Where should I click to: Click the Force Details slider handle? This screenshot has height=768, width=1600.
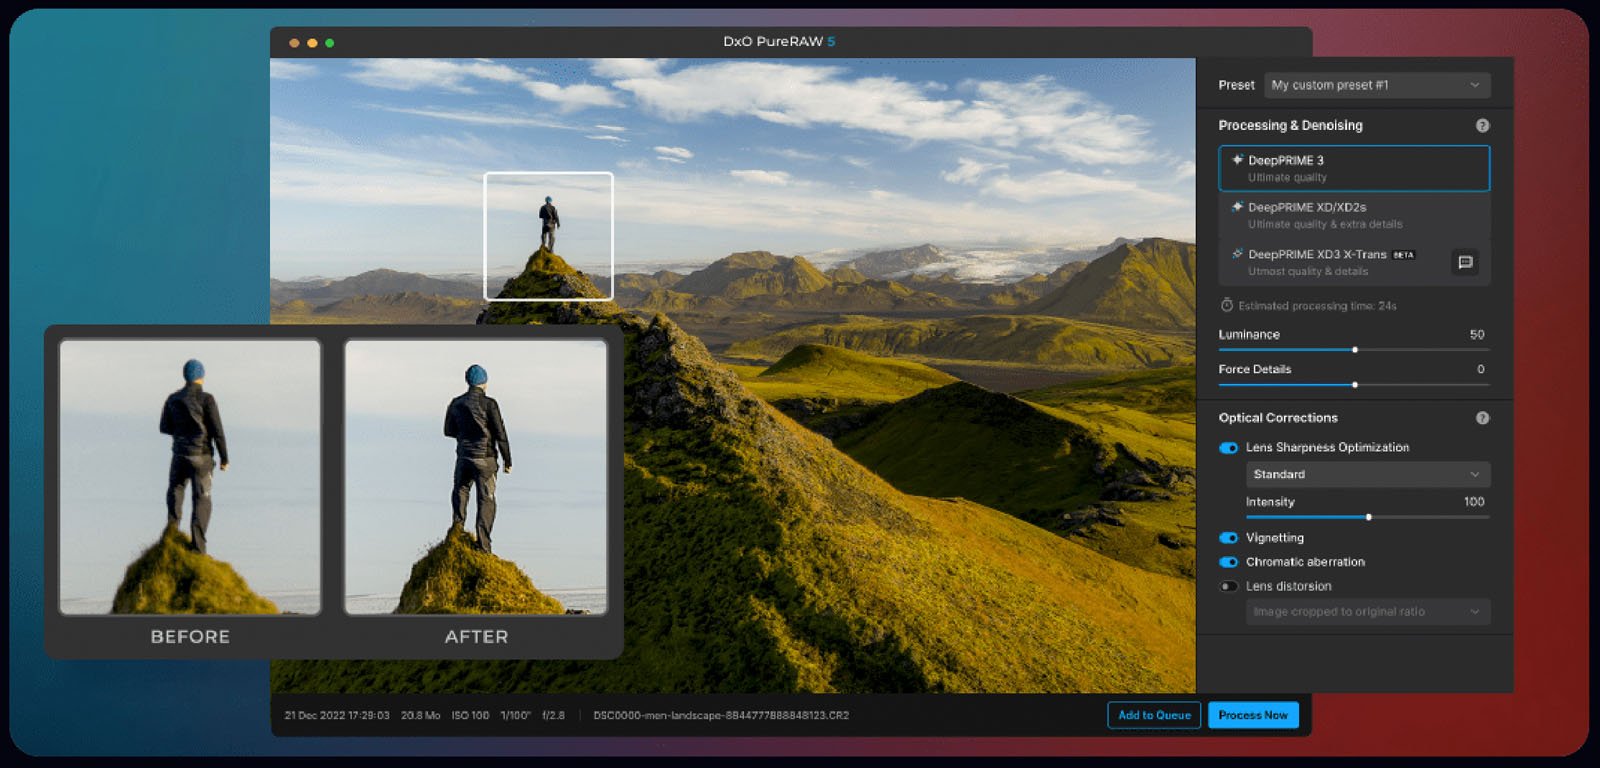[x=1355, y=385]
